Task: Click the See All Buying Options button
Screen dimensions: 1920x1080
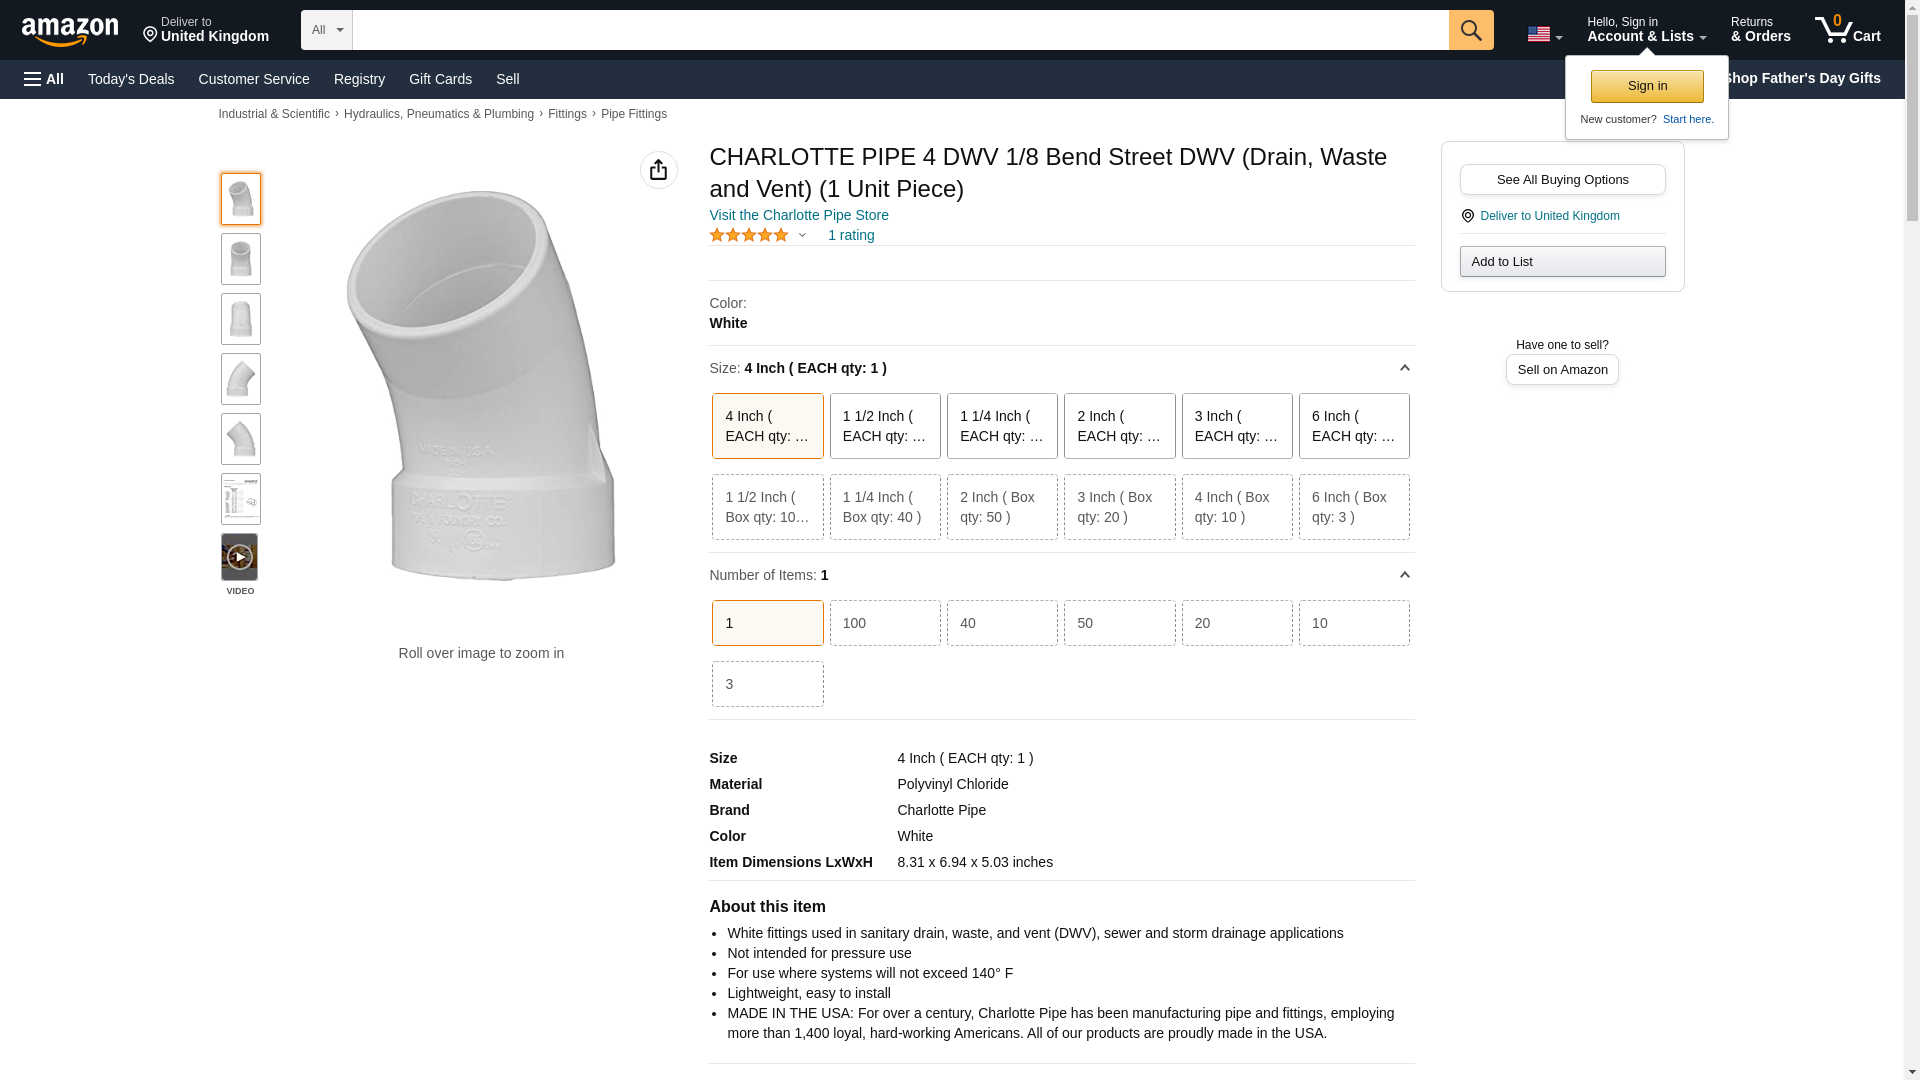Action: (1562, 180)
